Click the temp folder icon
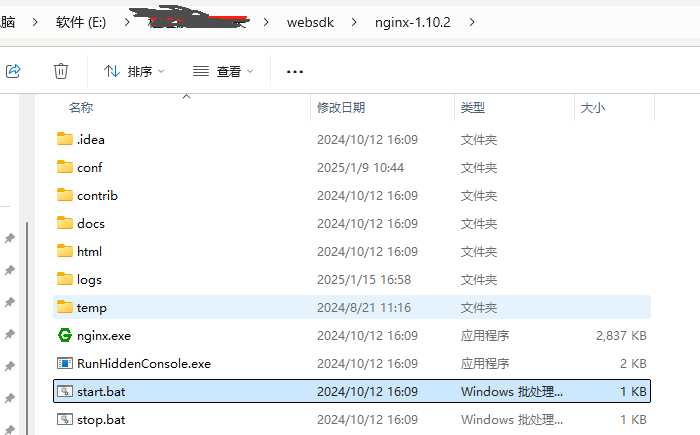Screen dimensions: 700x435 (65, 307)
